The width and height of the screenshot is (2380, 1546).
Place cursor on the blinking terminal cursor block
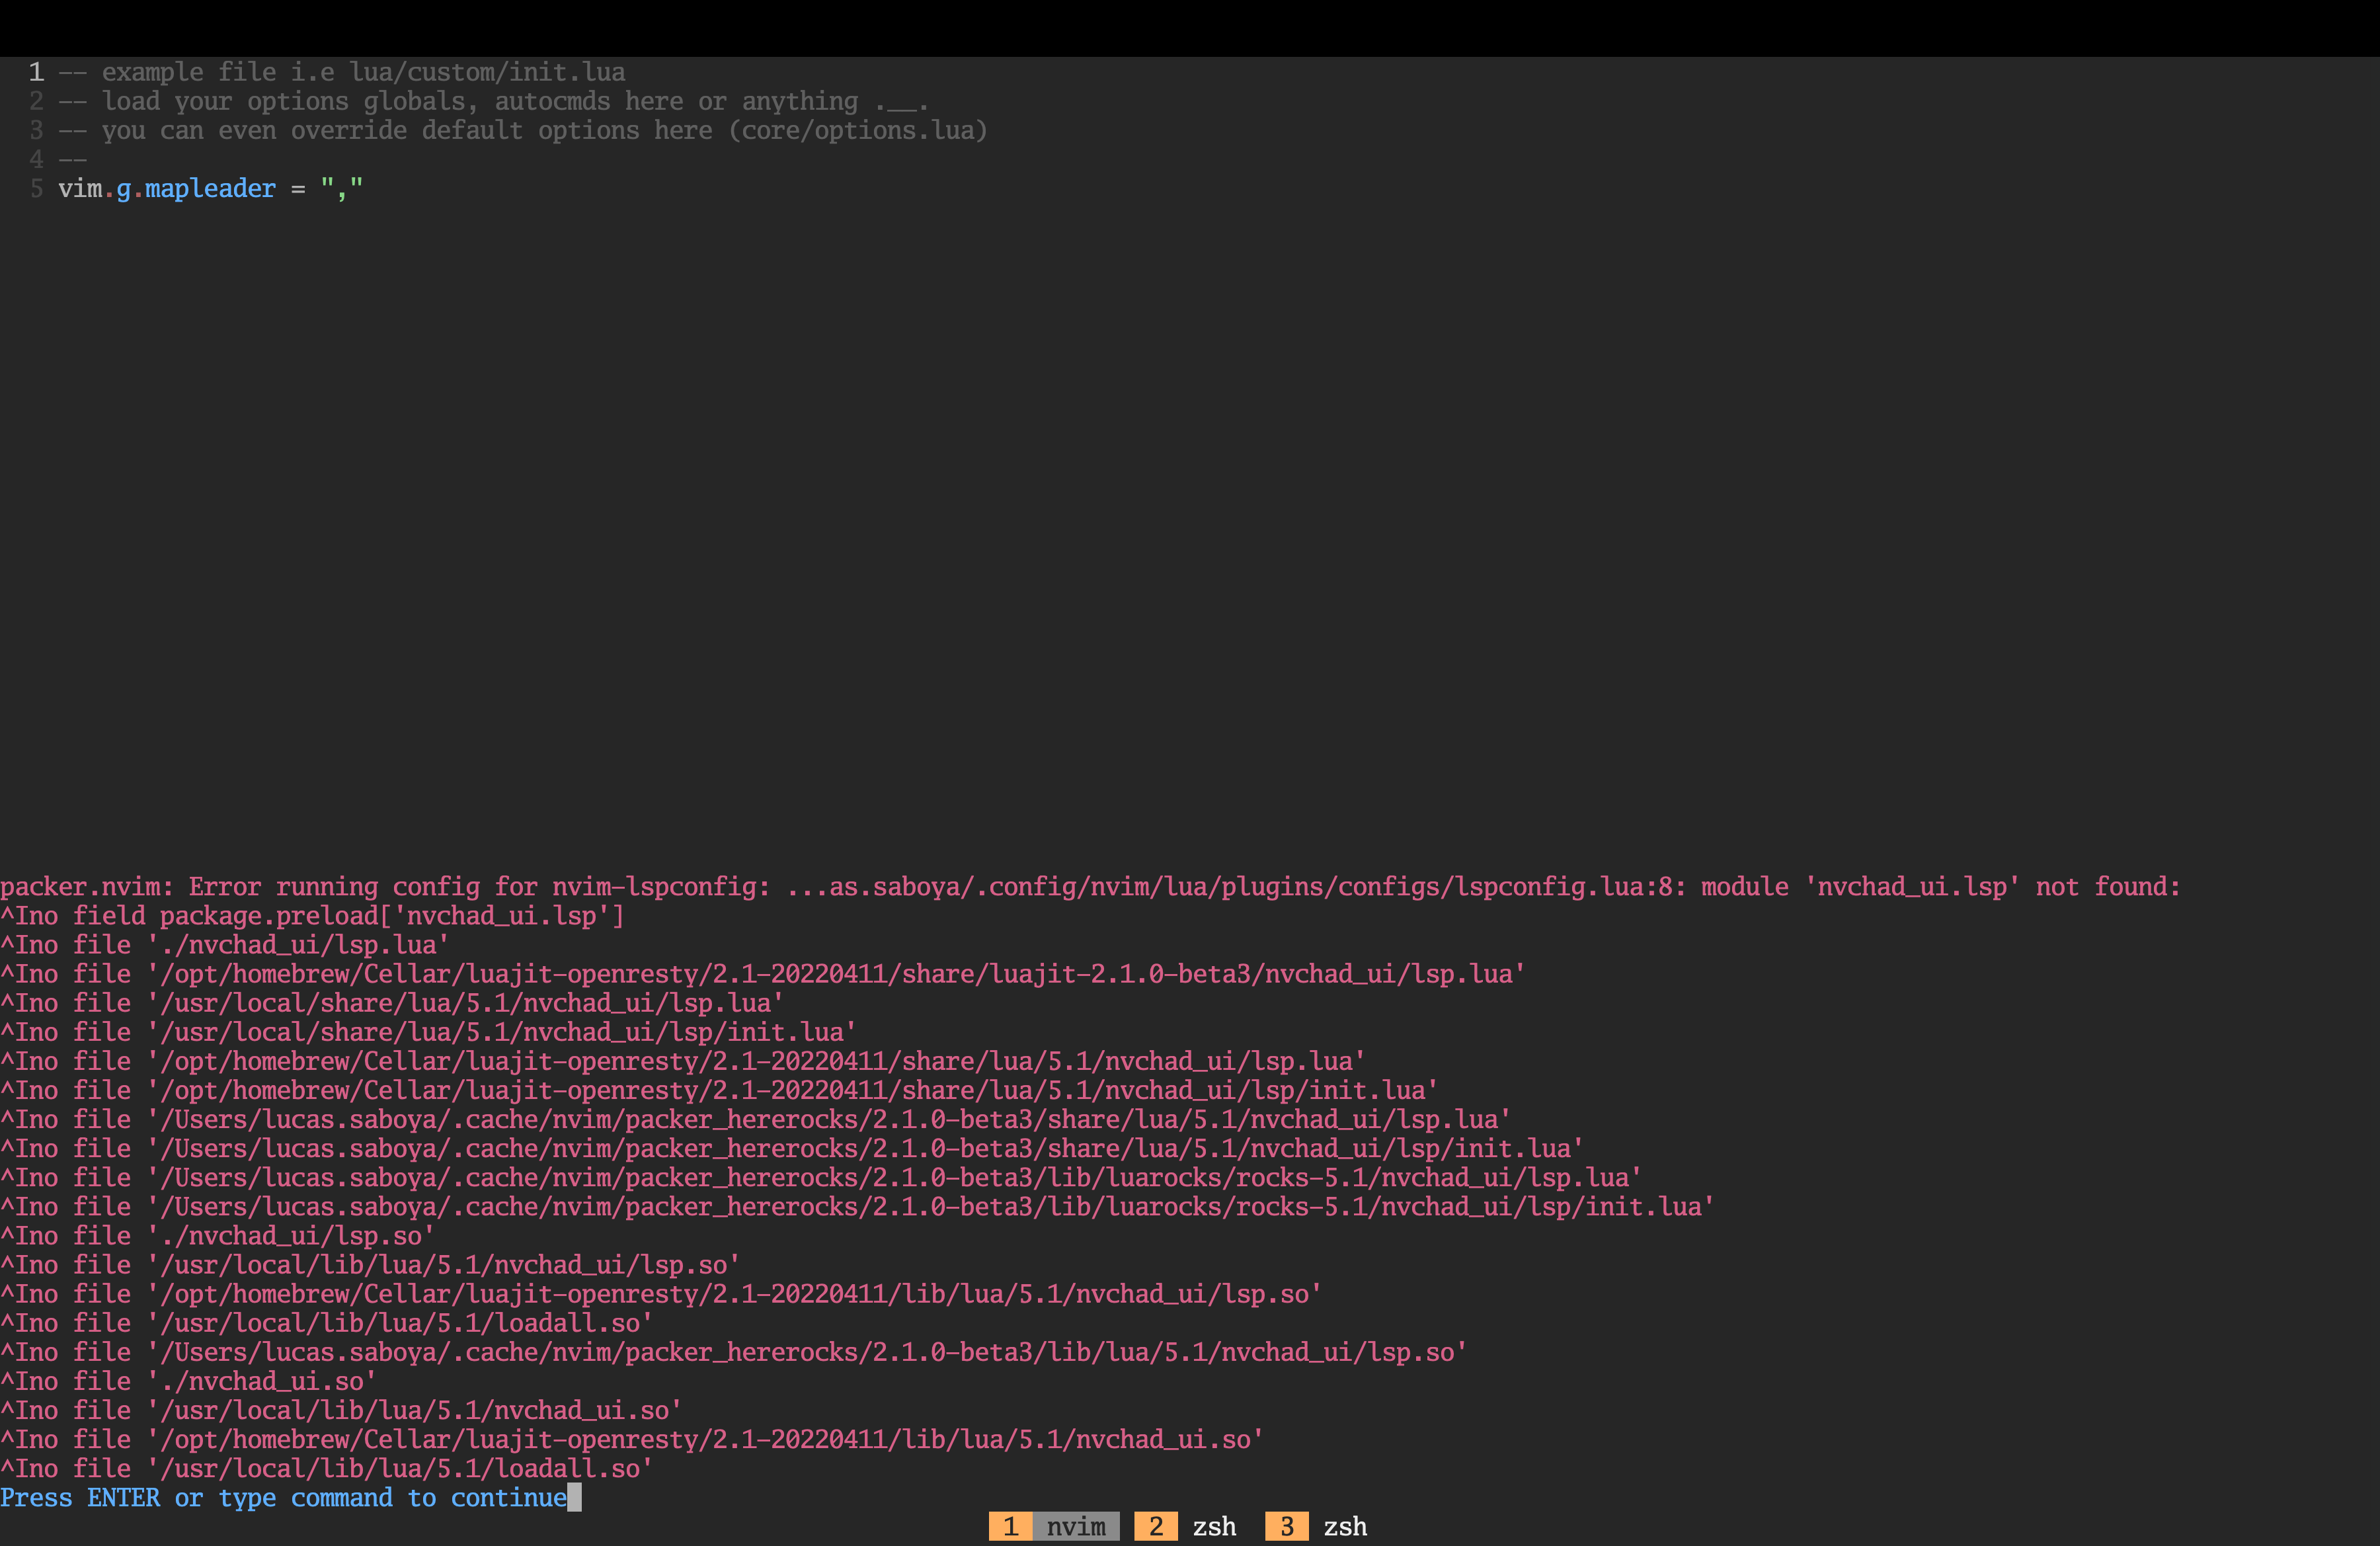tap(575, 1498)
